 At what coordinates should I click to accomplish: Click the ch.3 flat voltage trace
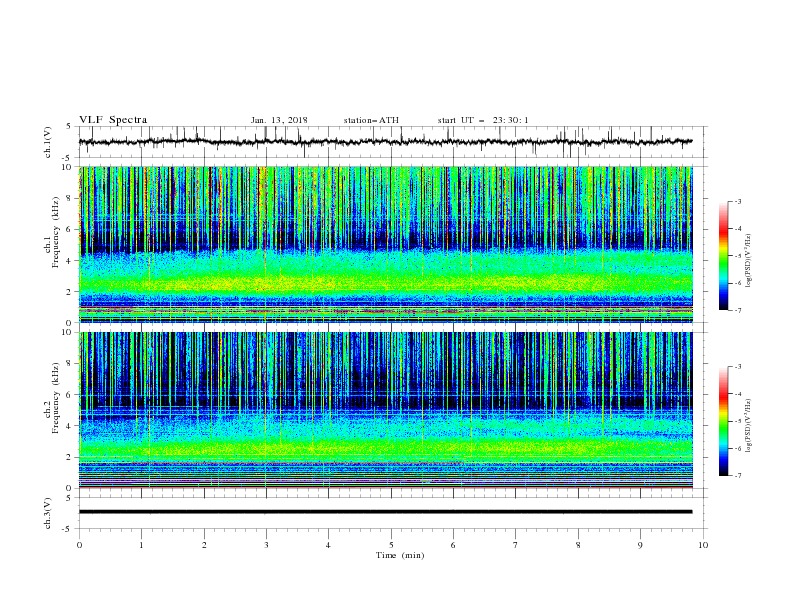coord(385,512)
